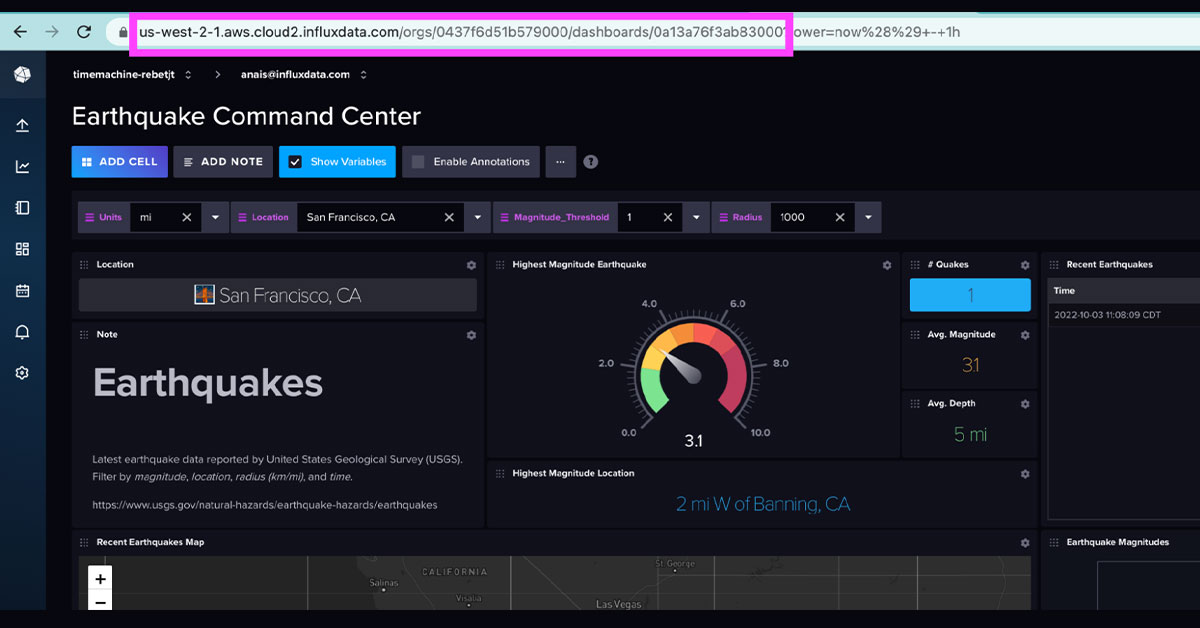1200x628 pixels.
Task: Open the Highest Magnitude Earthquake cell gear
Action: click(886, 265)
